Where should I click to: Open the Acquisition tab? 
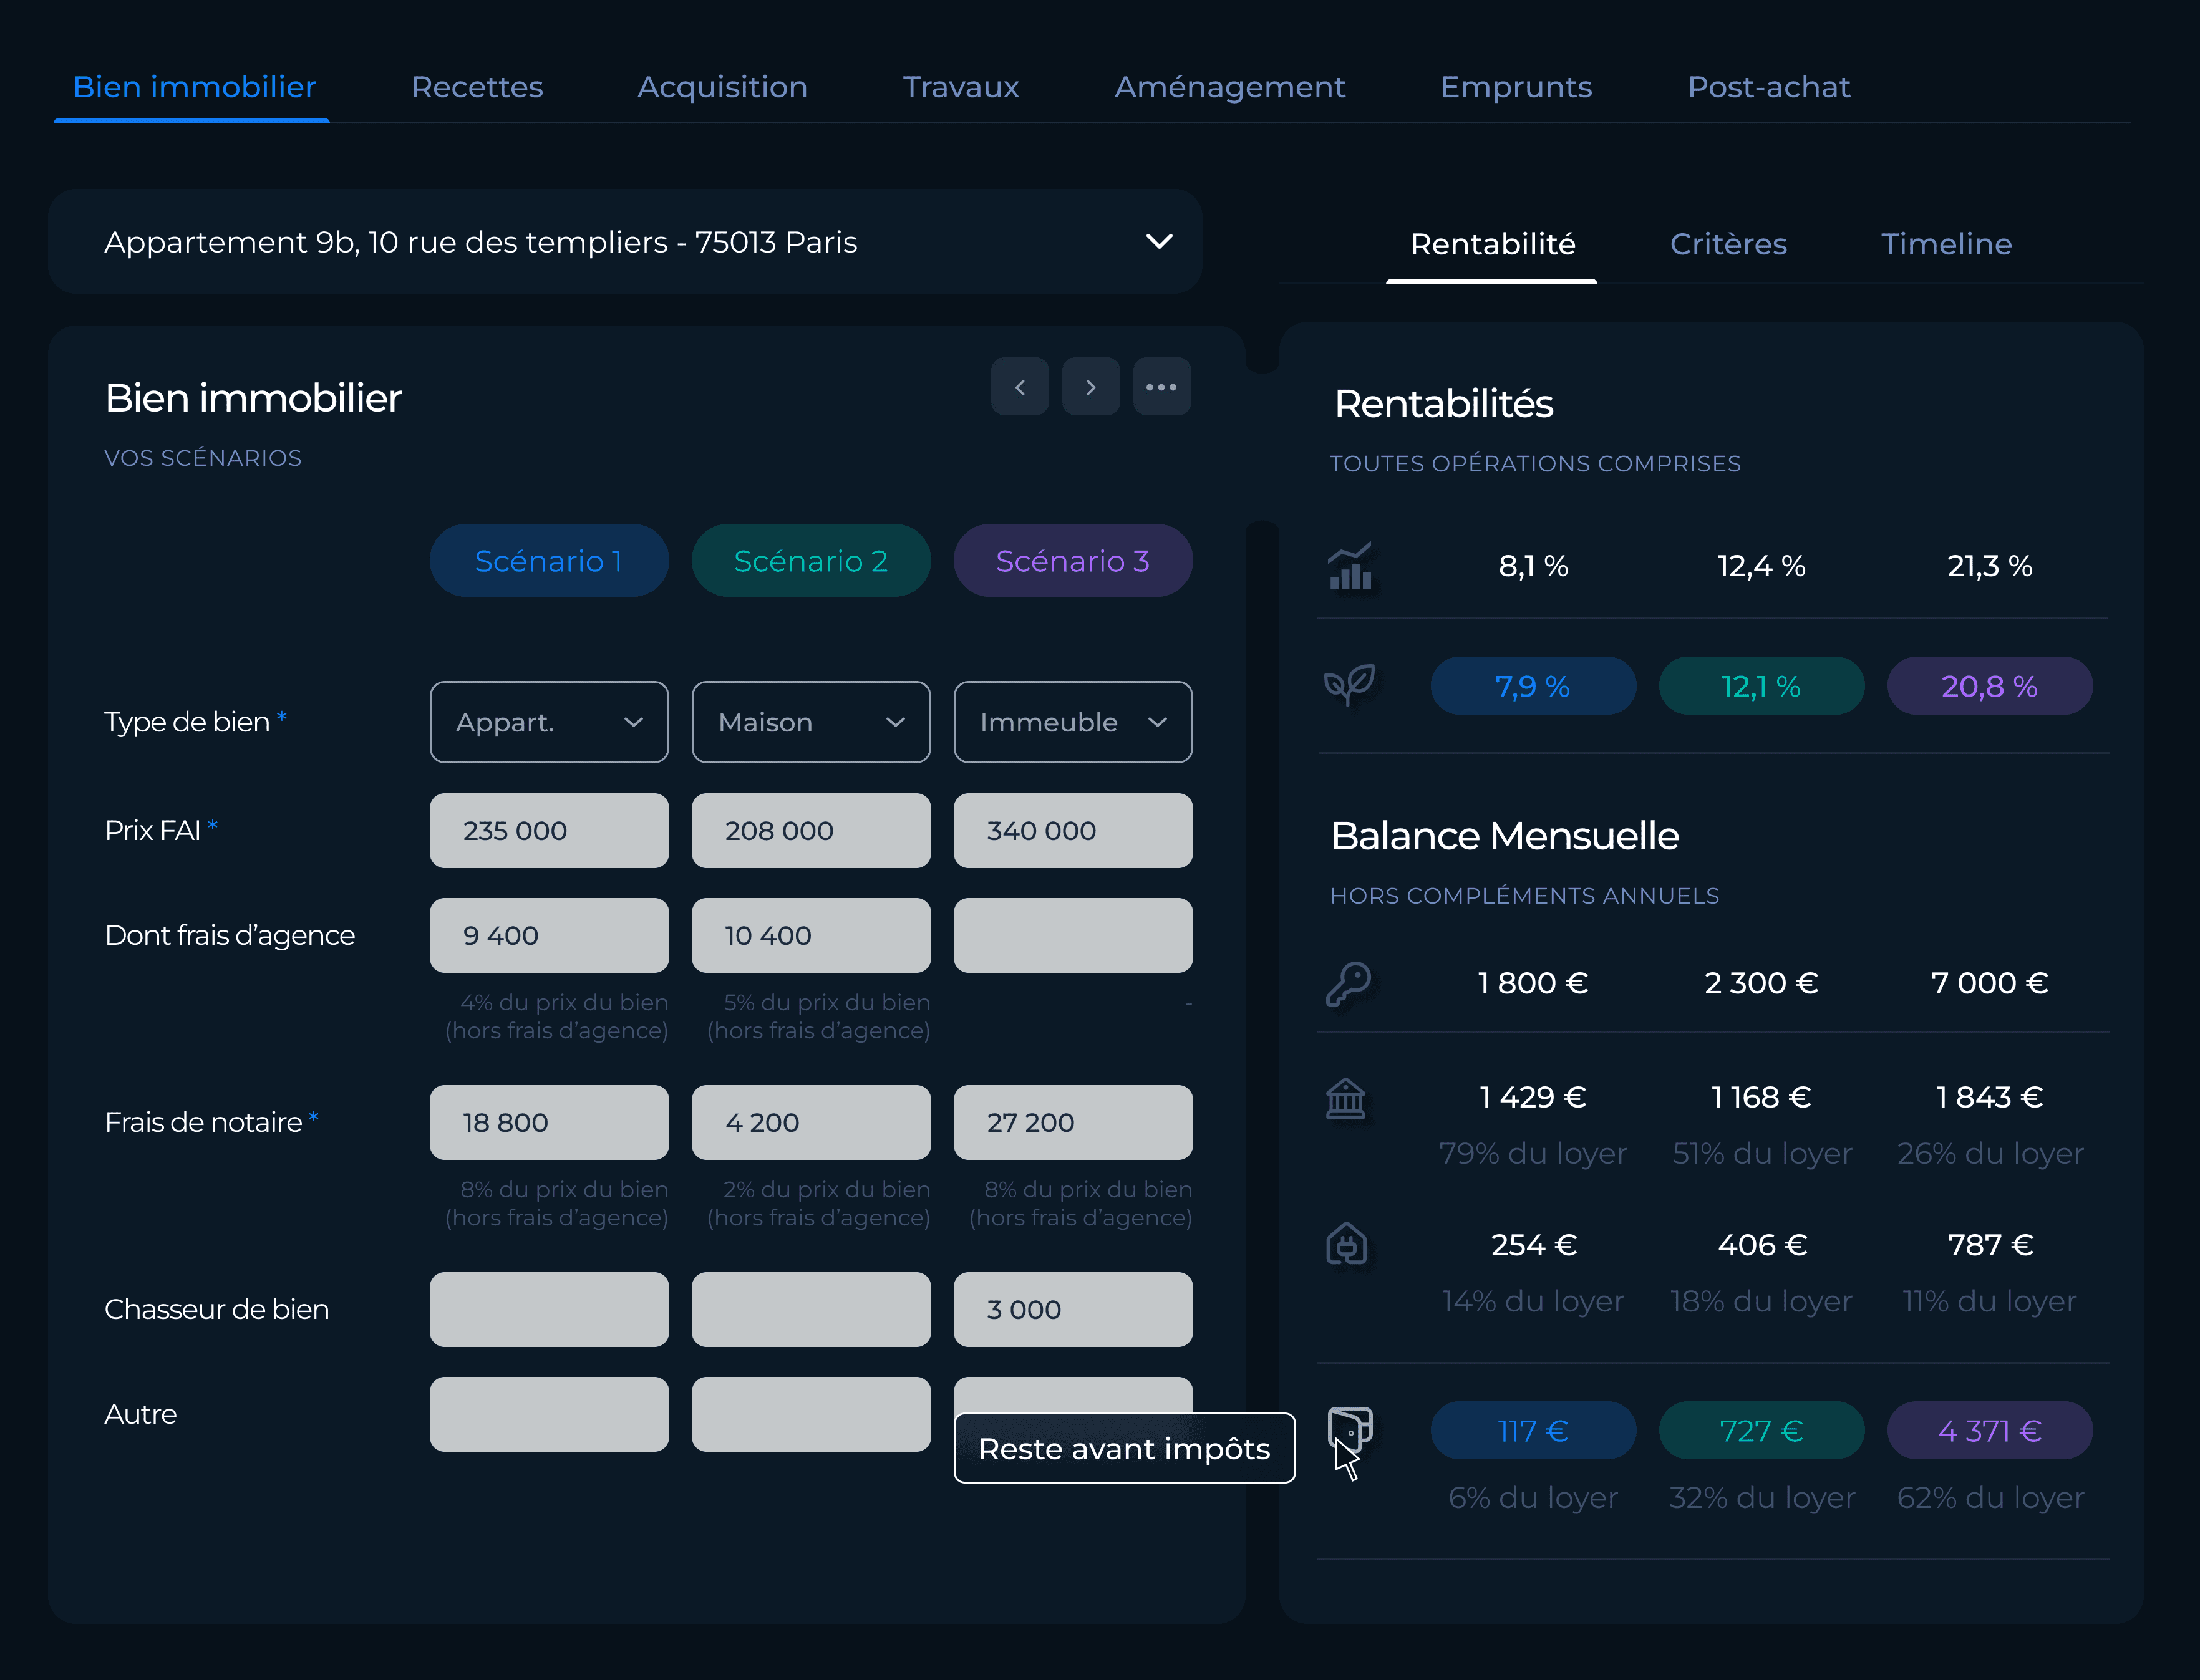tap(722, 87)
